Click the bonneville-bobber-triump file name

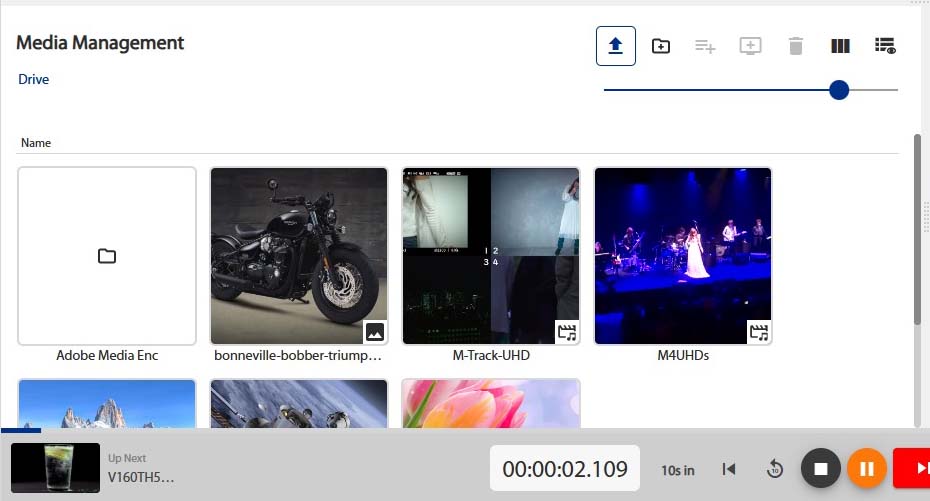pos(298,355)
